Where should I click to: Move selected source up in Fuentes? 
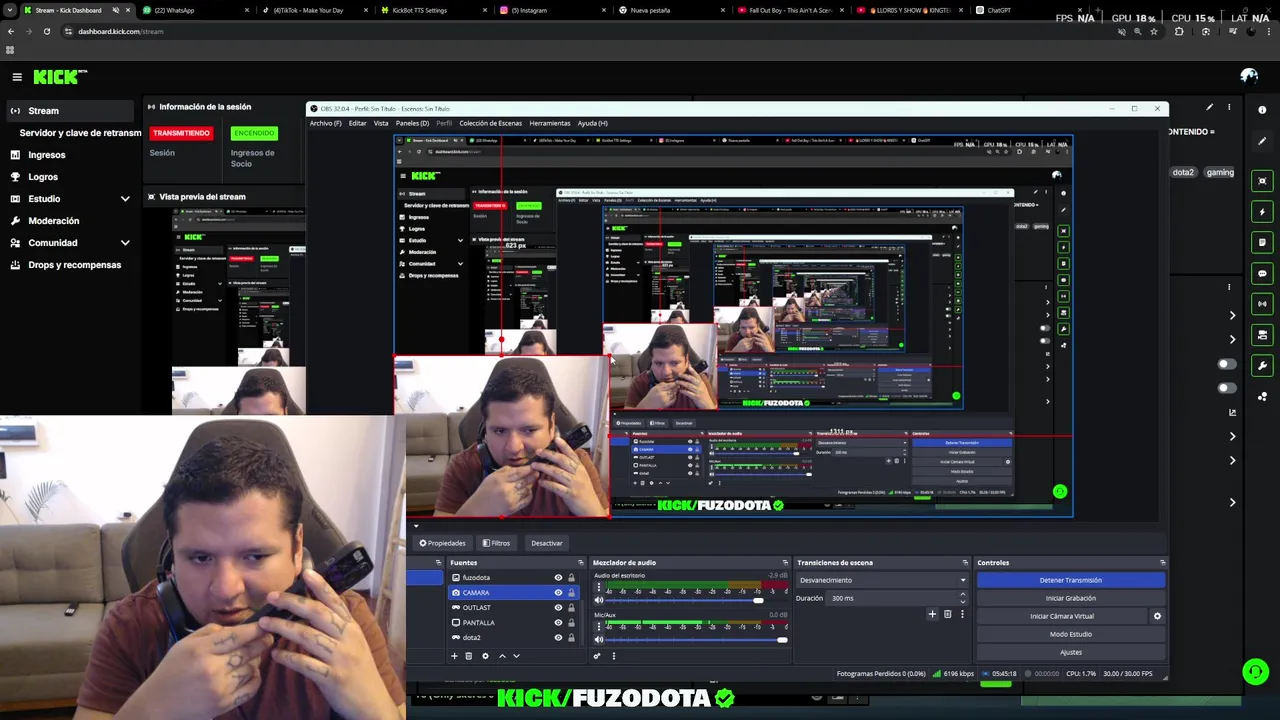pos(502,656)
